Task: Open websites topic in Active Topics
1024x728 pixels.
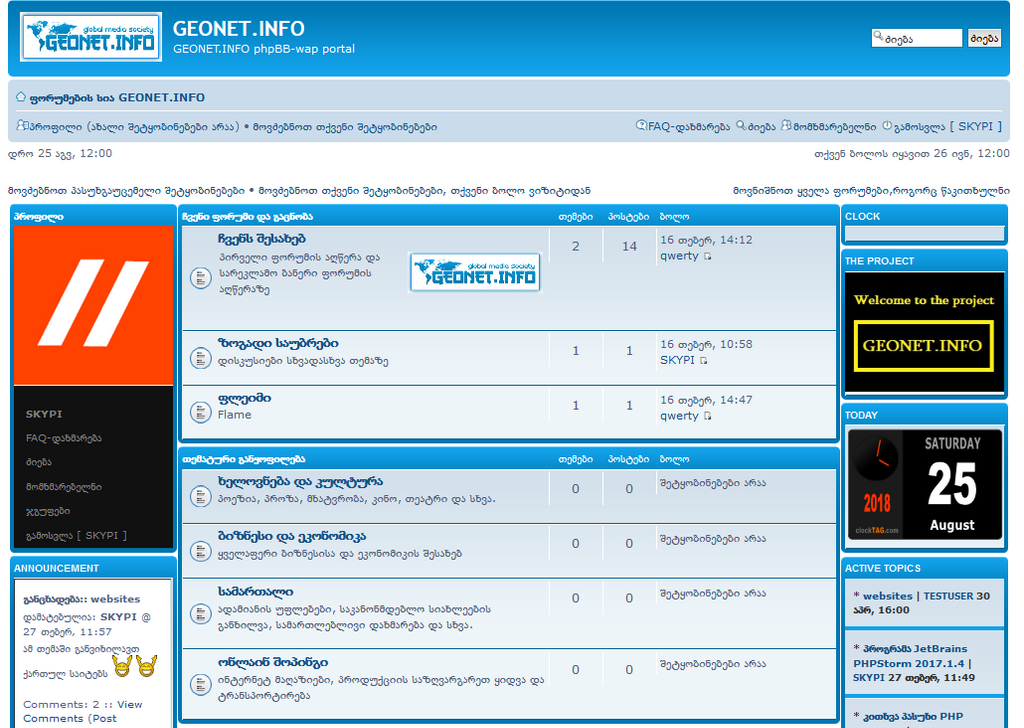Action: point(888,596)
